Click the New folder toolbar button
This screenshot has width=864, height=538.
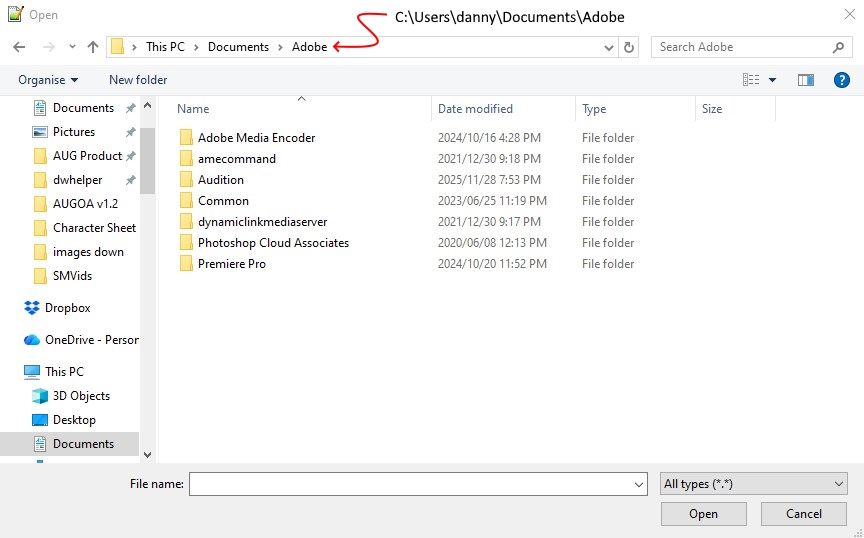(138, 80)
